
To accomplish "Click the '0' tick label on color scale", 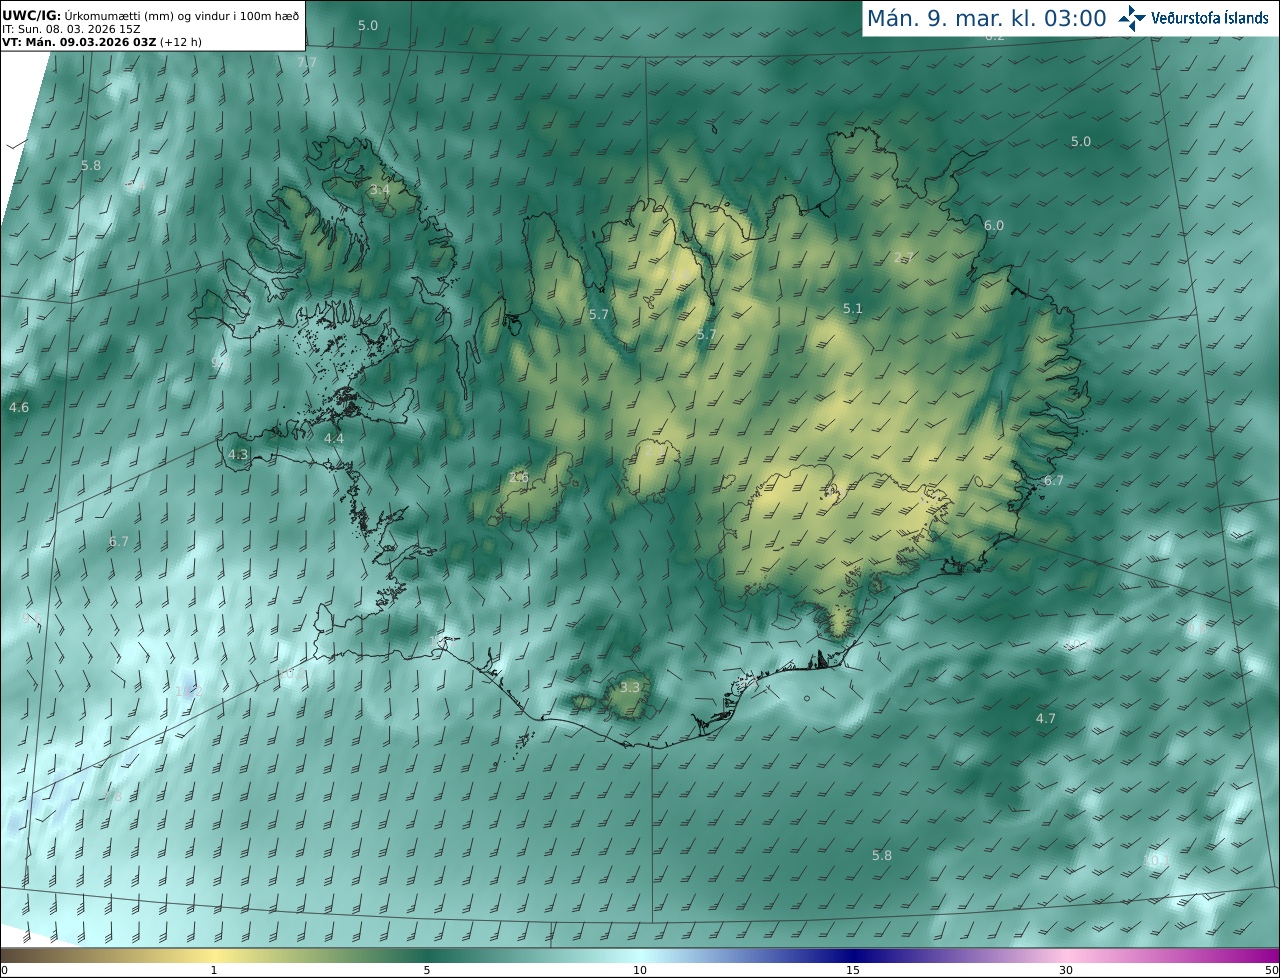I will (4, 970).
